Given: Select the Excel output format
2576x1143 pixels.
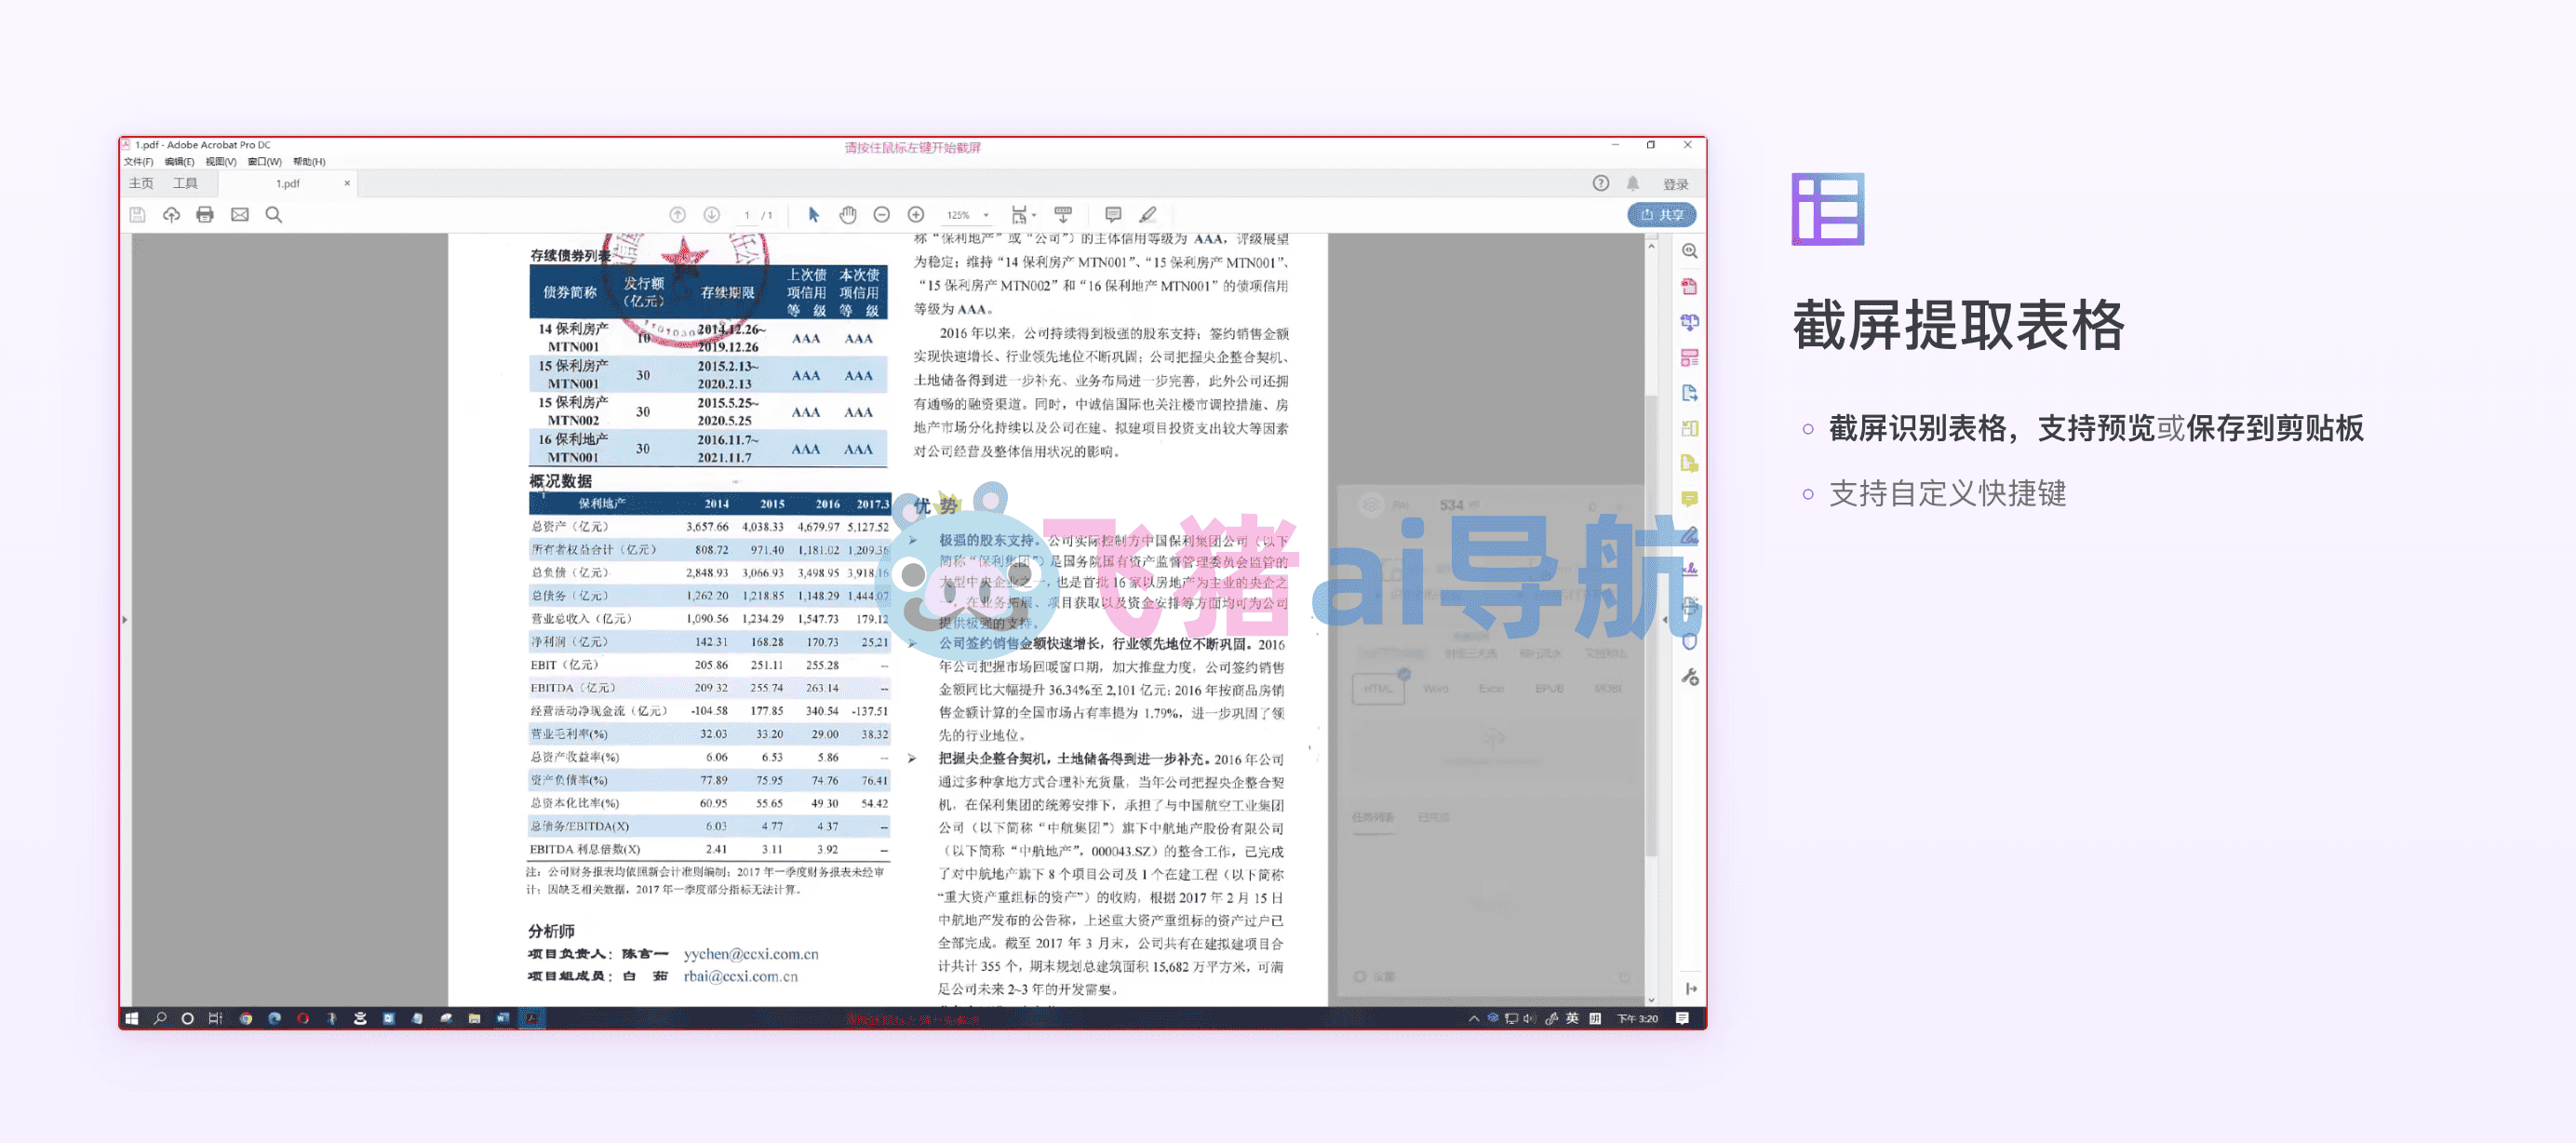Looking at the screenshot, I should (1492, 688).
